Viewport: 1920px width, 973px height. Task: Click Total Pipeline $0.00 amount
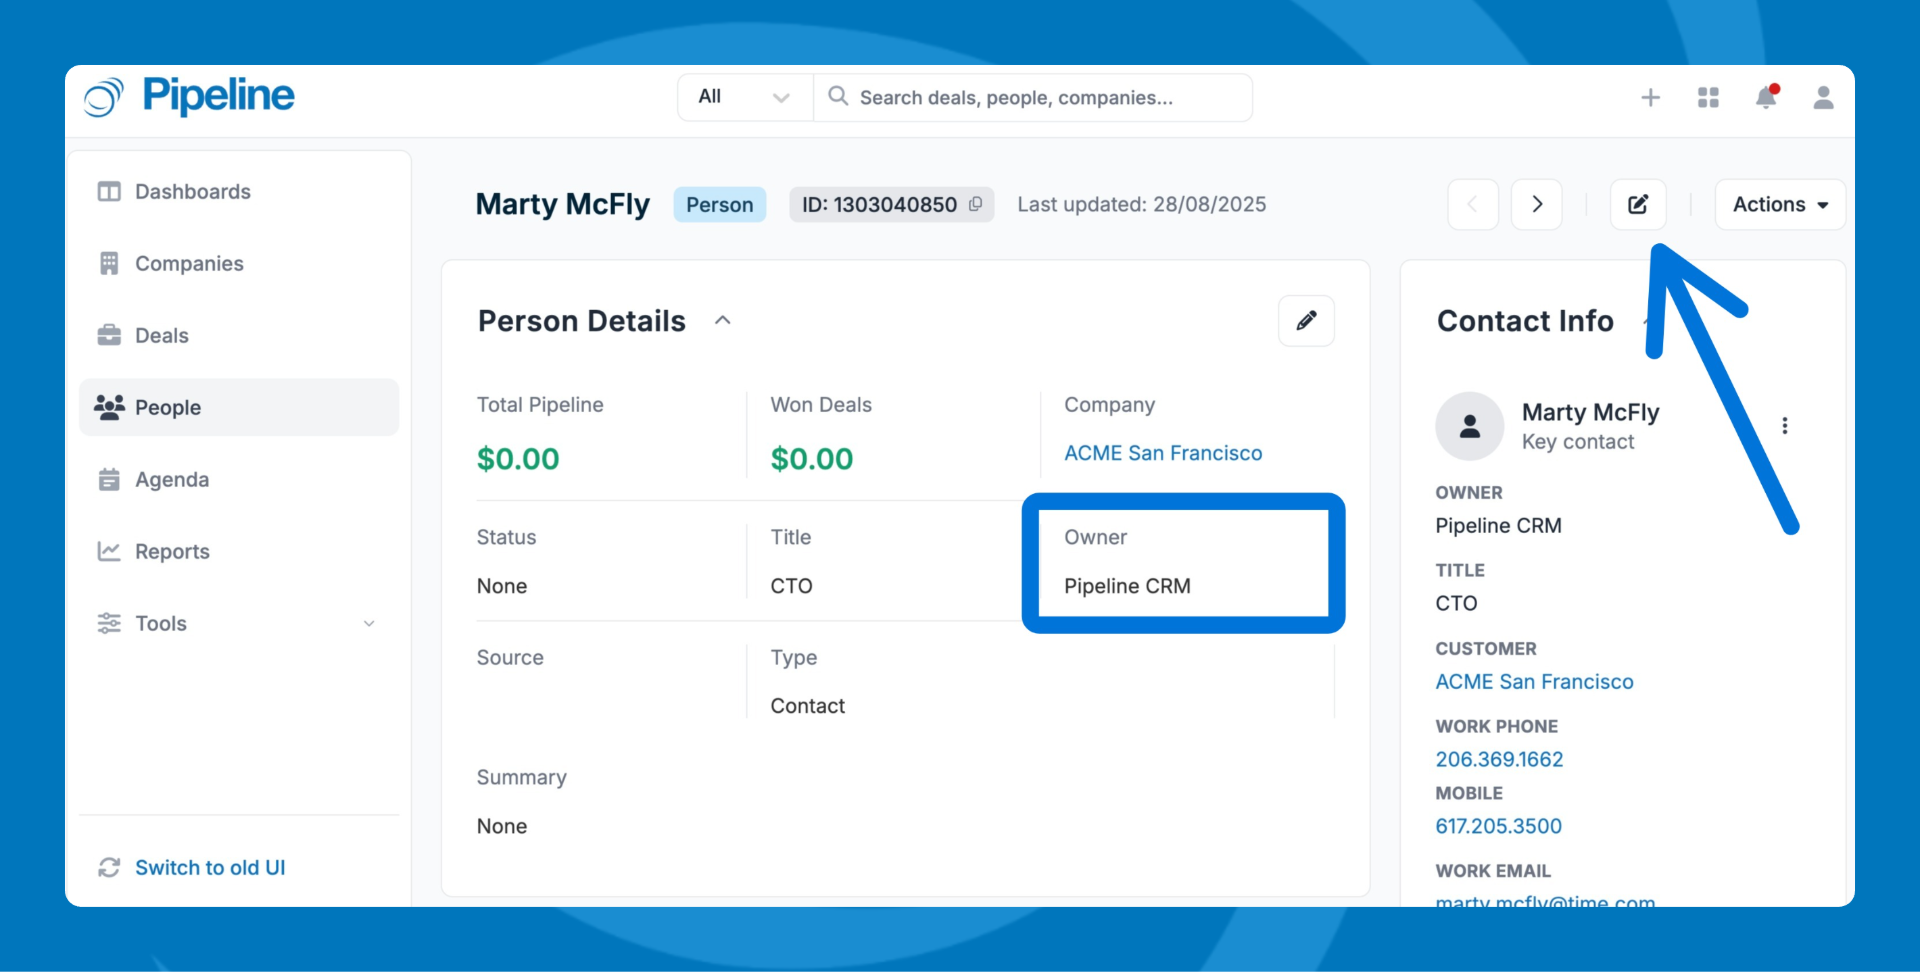[518, 459]
